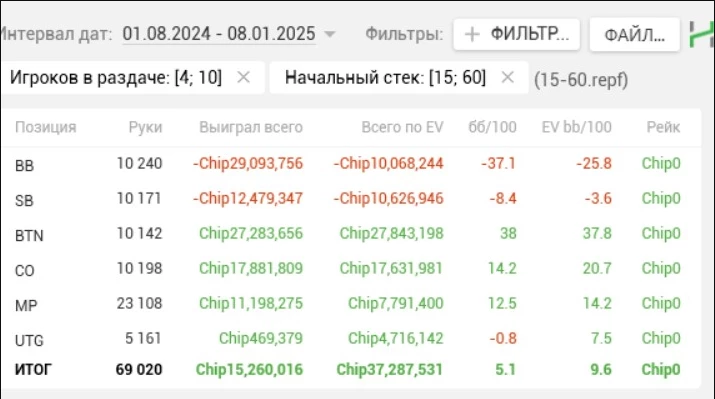Open the ФАЙЛ... button
The image size is (715, 399).
(634, 35)
